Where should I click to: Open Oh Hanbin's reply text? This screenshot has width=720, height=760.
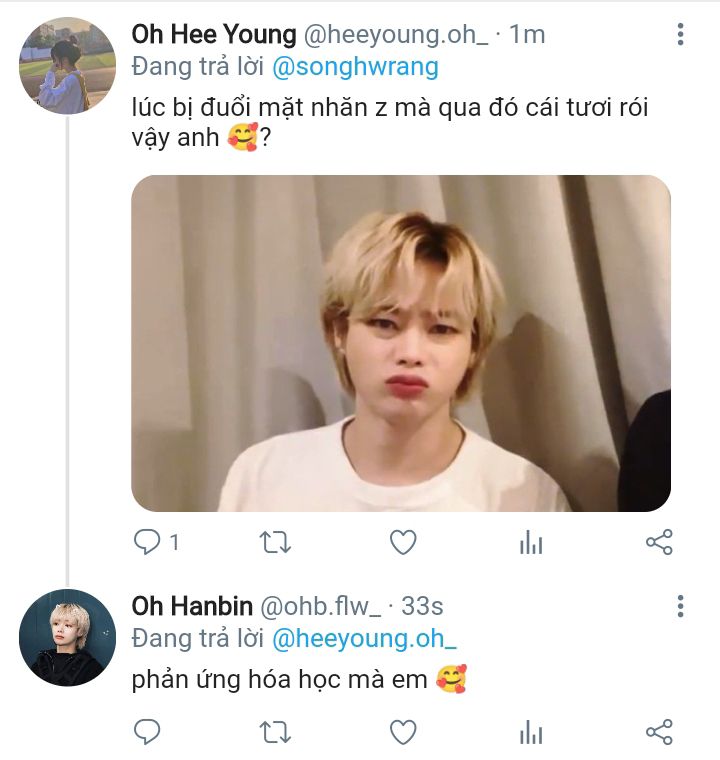tap(280, 680)
